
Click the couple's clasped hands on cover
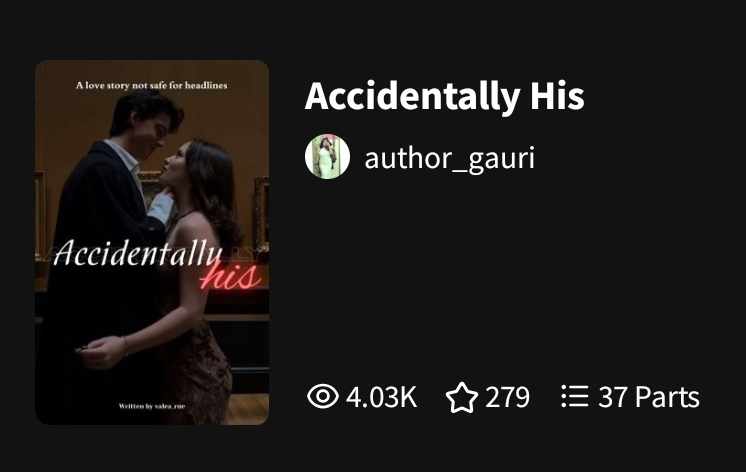[x=101, y=352]
